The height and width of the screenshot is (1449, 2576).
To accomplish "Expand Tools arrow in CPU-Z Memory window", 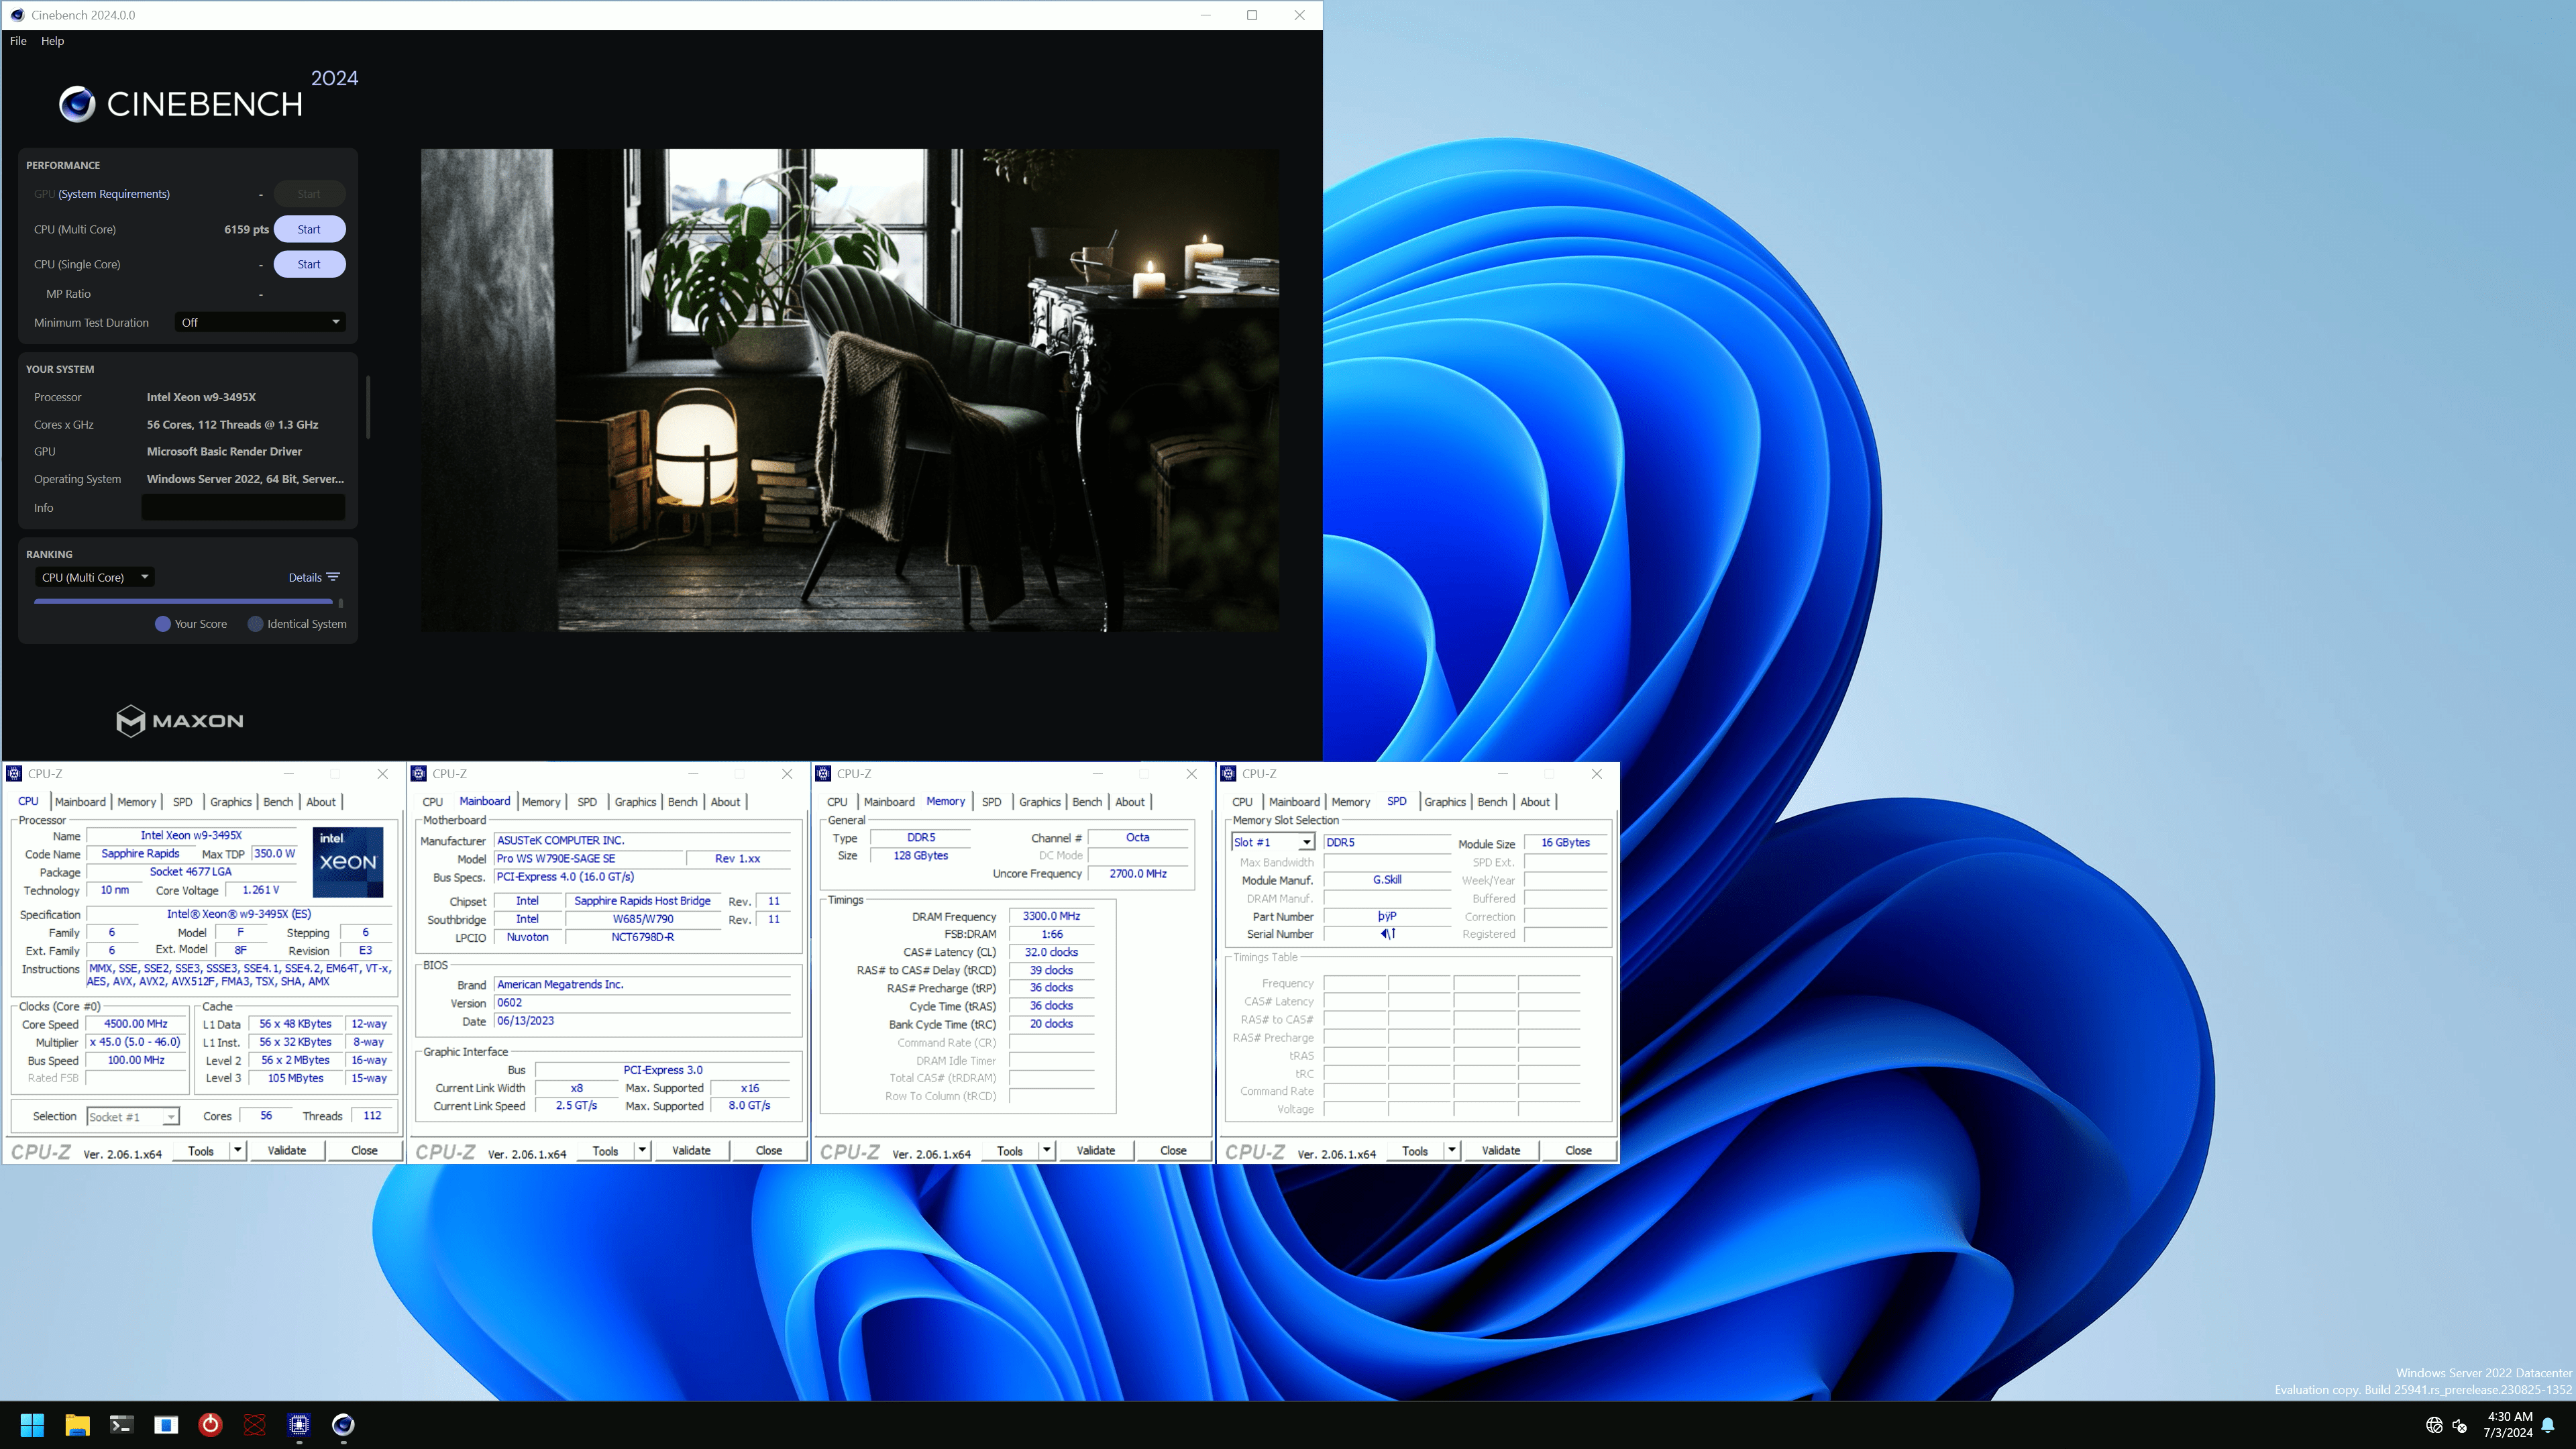I will point(1047,1150).
